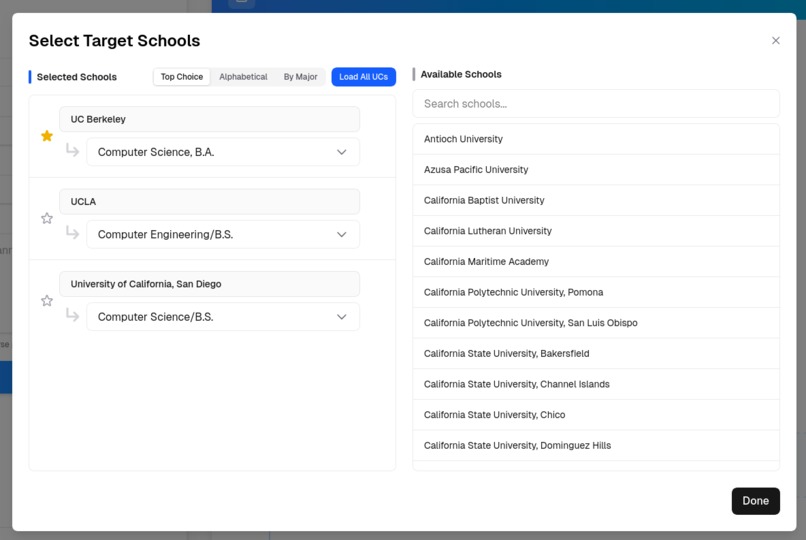Switch to Top Choice sorting tab
The width and height of the screenshot is (806, 540).
click(182, 77)
